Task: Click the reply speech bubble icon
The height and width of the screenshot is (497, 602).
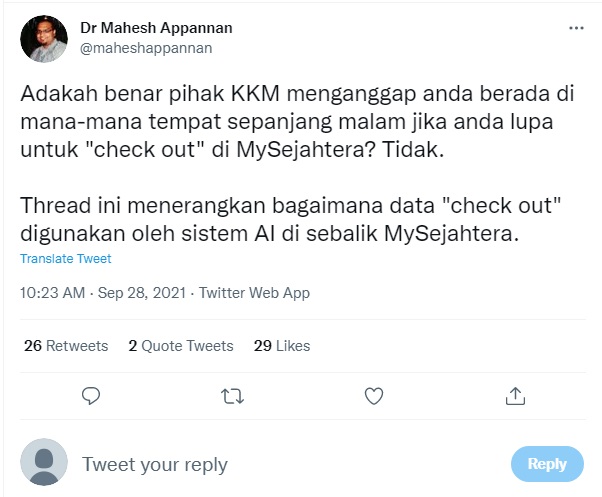Action: coord(91,396)
